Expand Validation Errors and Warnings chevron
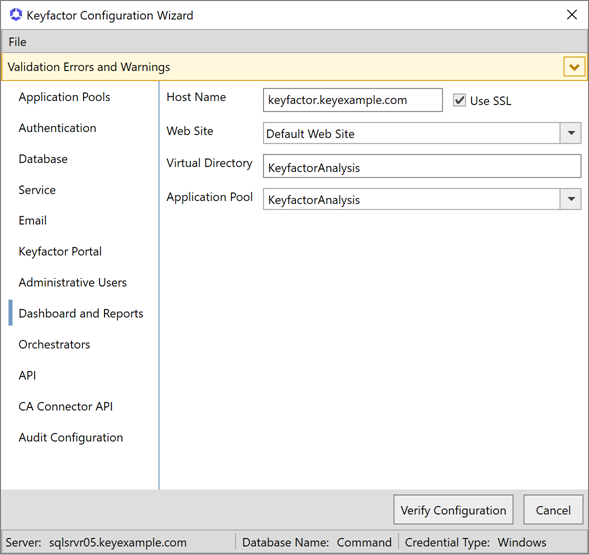The height and width of the screenshot is (555, 589). click(574, 67)
